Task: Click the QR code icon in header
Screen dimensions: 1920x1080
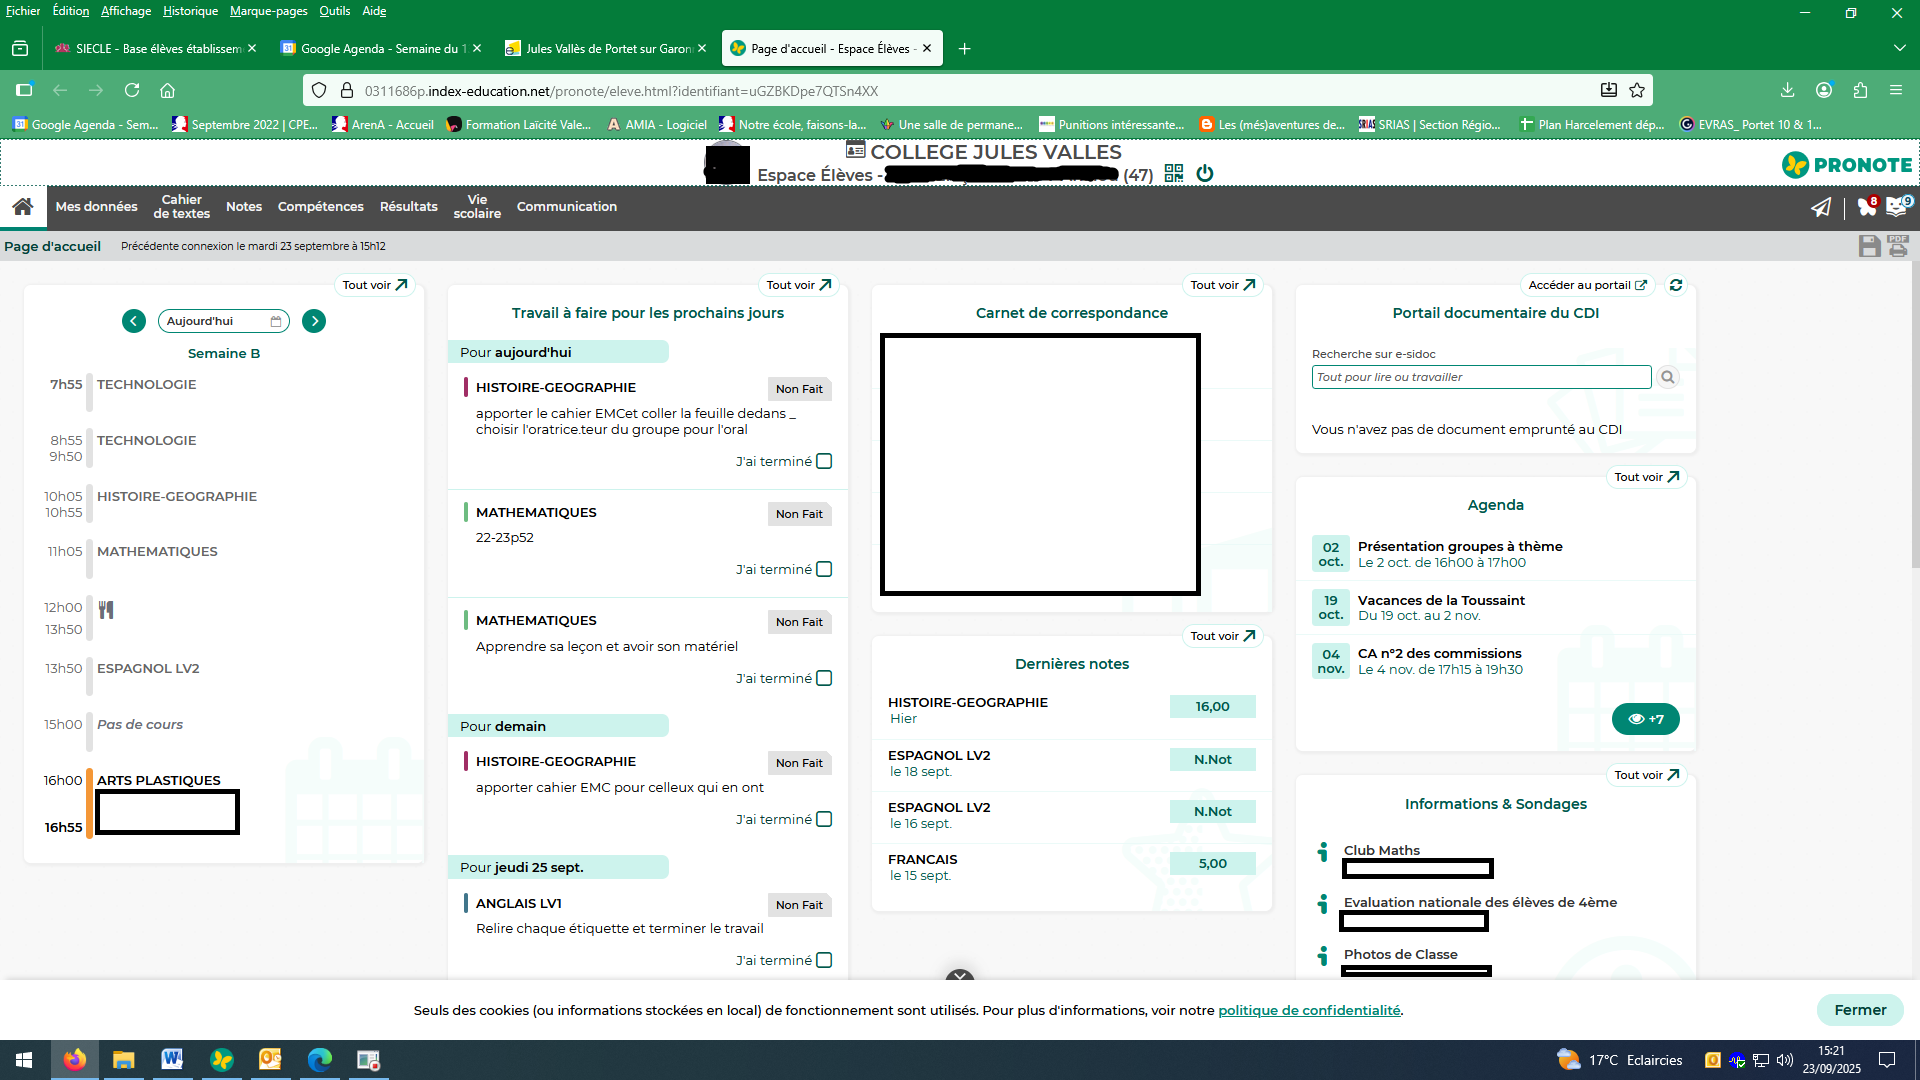Action: point(1174,174)
